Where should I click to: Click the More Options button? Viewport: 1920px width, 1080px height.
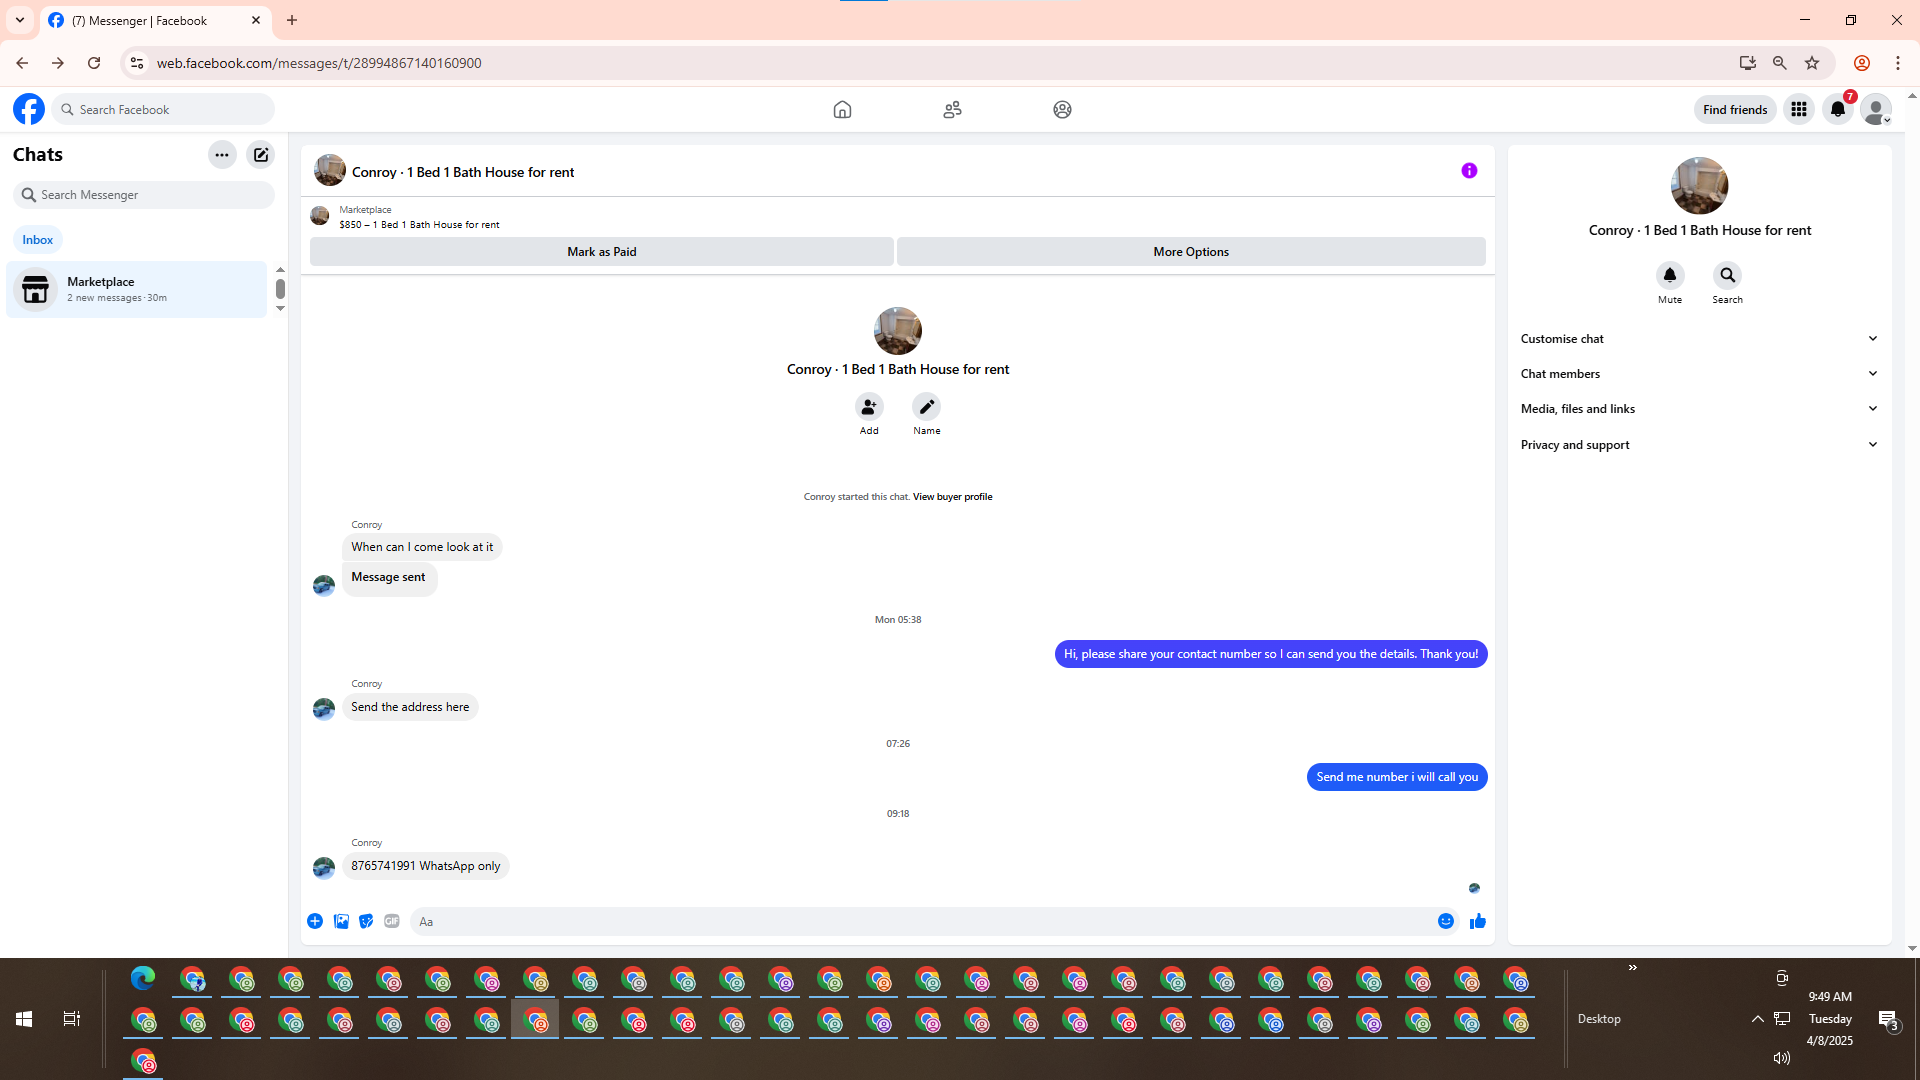[1190, 252]
